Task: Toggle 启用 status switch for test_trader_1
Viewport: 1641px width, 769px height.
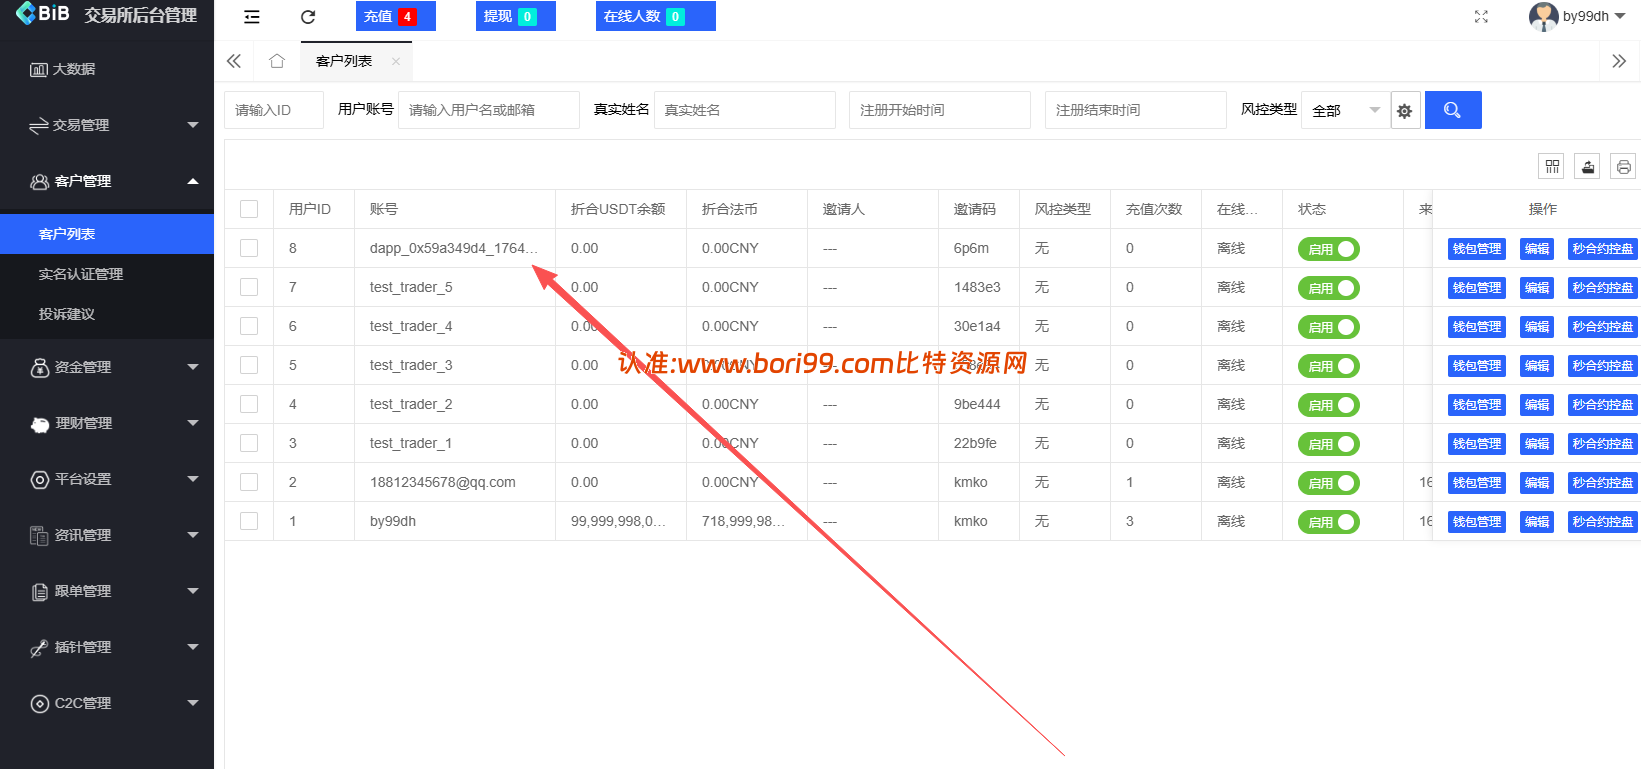Action: tap(1328, 444)
